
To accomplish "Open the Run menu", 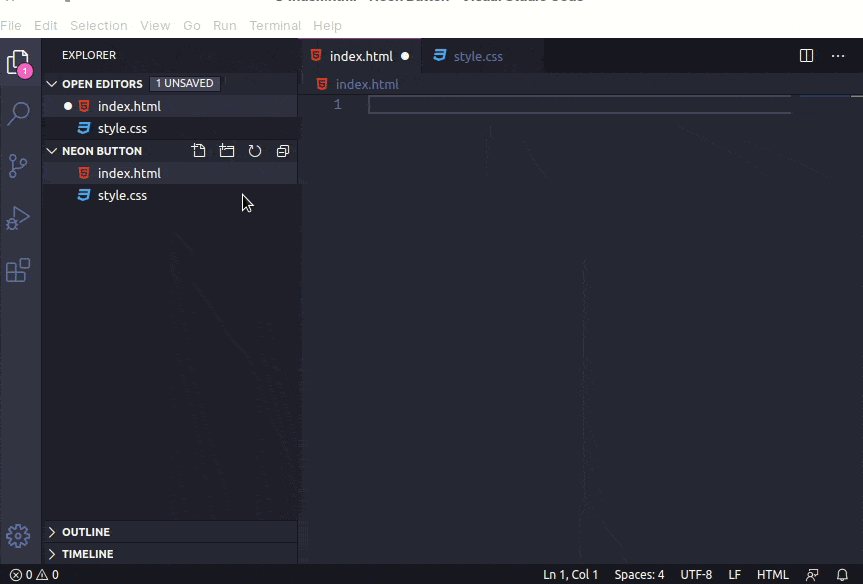I will click(x=225, y=25).
